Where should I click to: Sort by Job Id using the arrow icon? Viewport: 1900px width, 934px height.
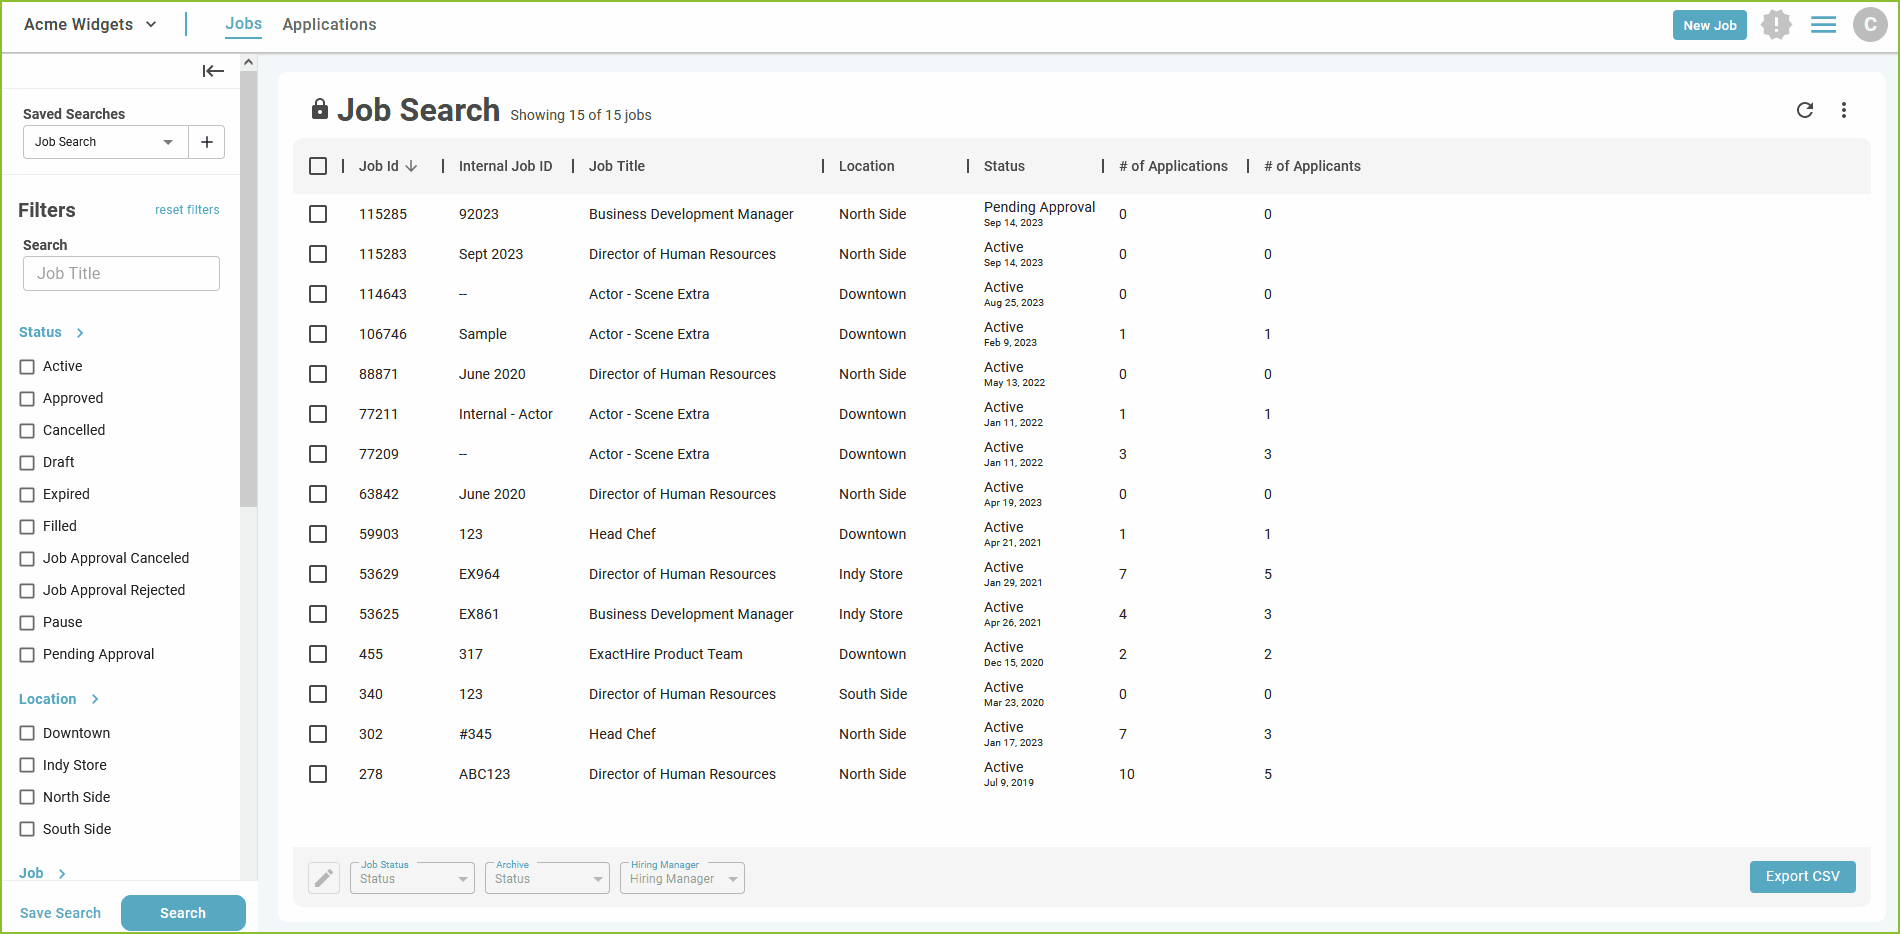pyautogui.click(x=411, y=166)
